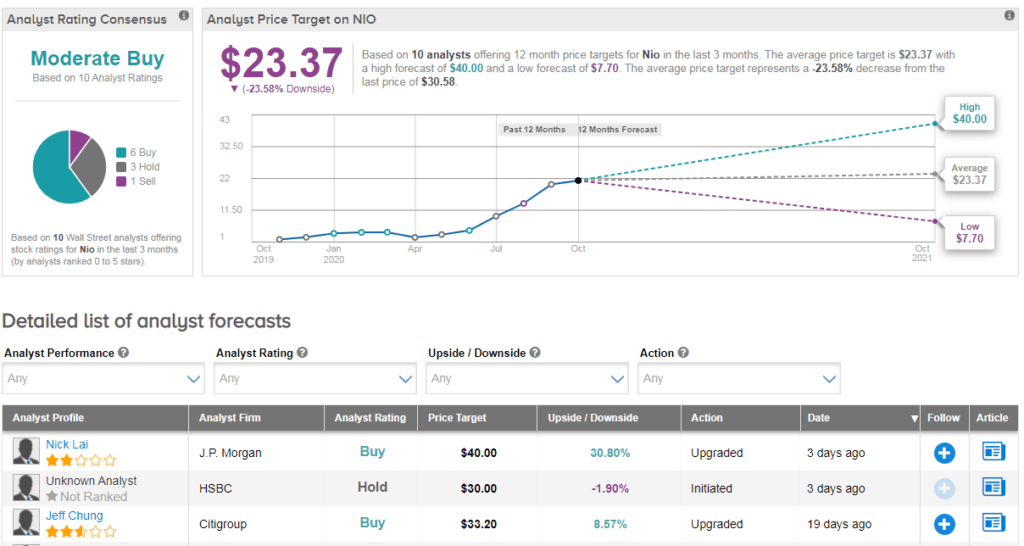Follow analyst Nick Lai with plus icon
Viewport: 1024px width, 546px height.
tap(944, 453)
